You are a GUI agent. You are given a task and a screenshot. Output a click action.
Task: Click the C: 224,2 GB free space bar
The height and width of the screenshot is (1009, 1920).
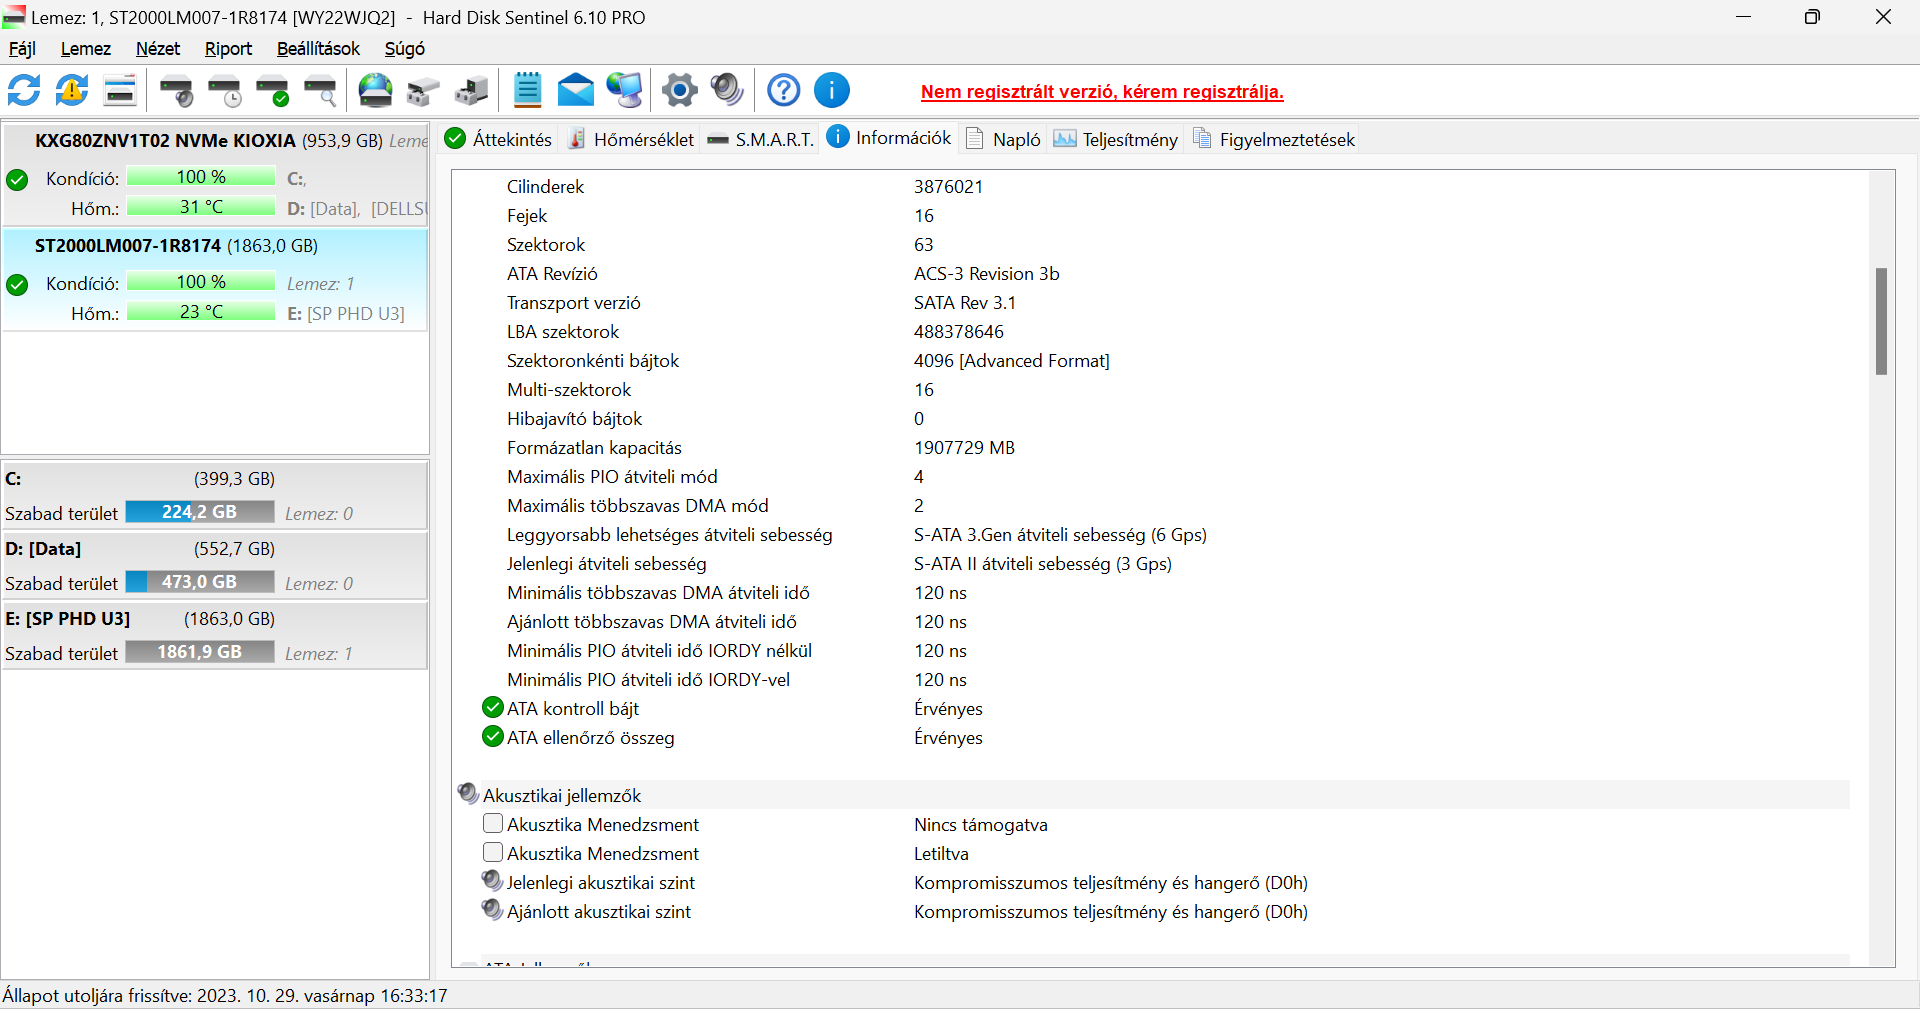click(x=200, y=512)
